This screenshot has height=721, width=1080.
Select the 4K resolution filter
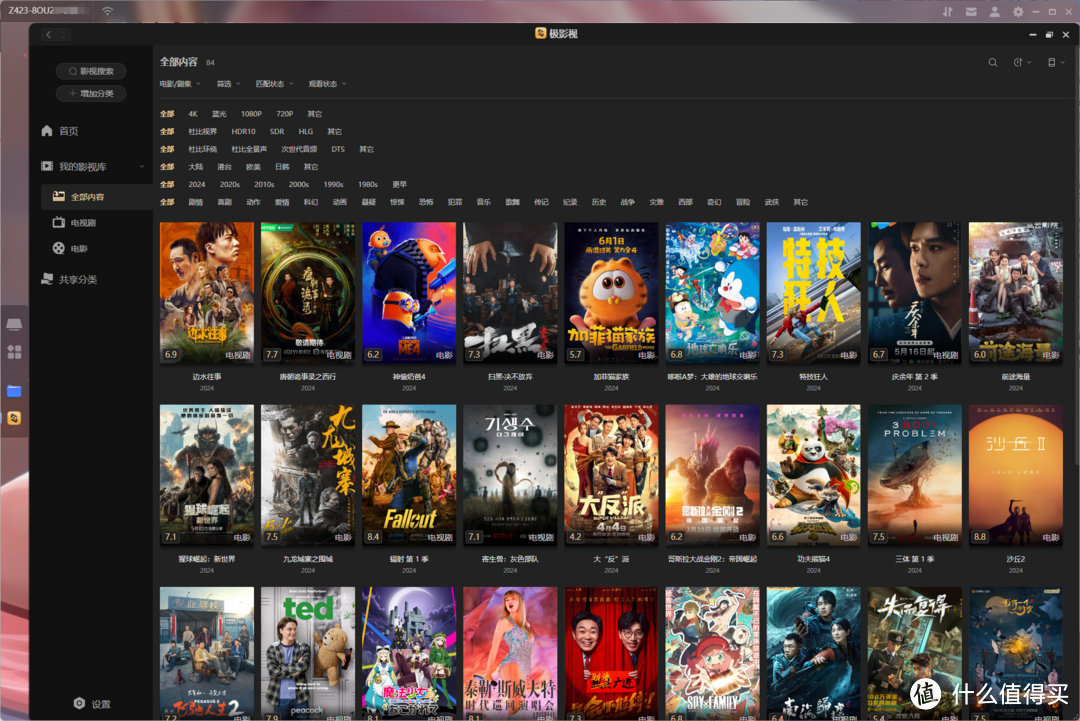point(193,114)
